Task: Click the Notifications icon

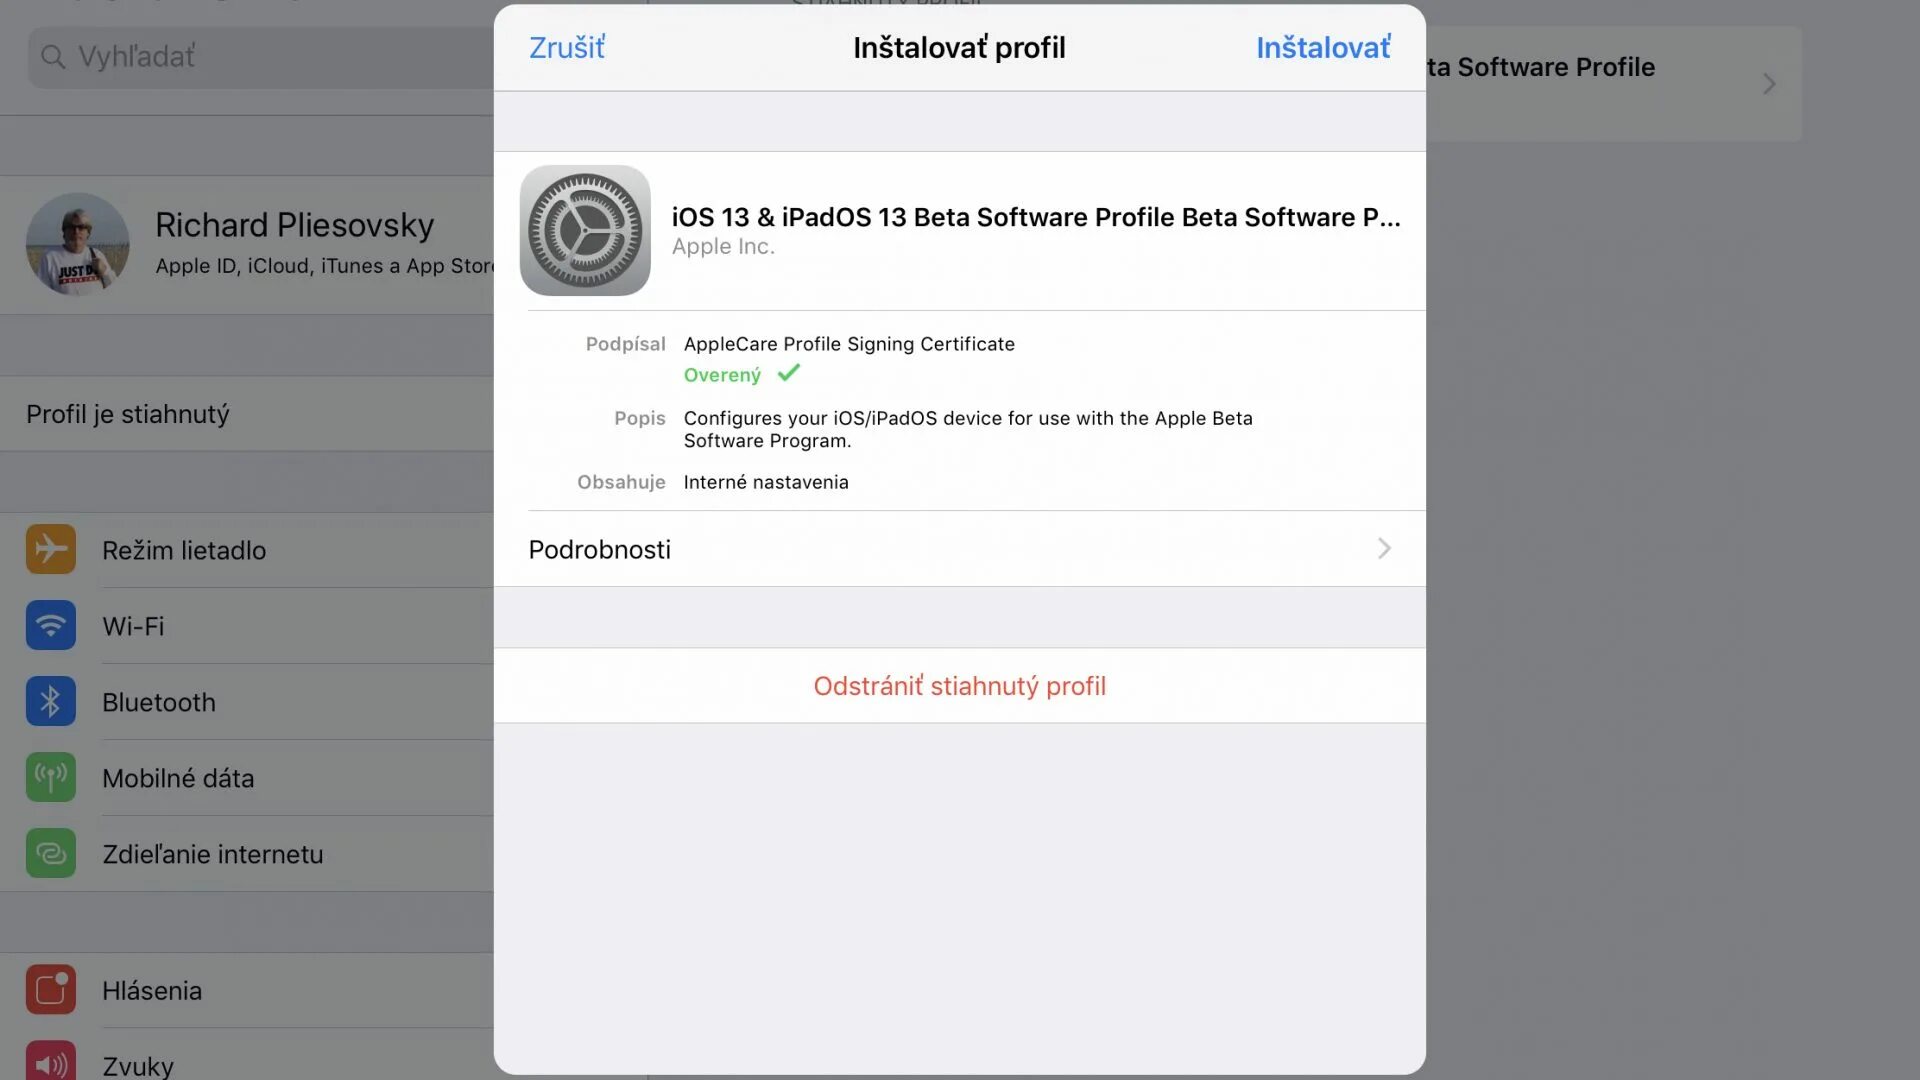Action: [49, 989]
